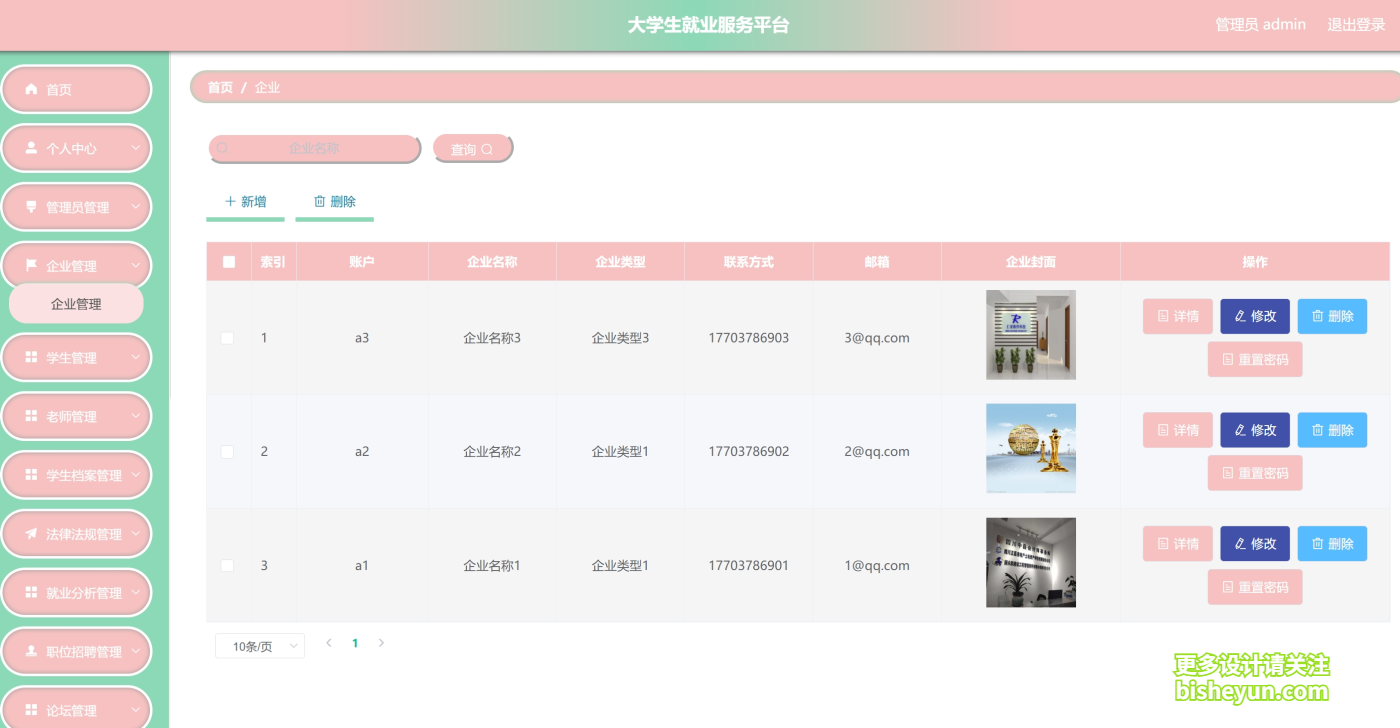Screen dimensions: 1400x728
Task: Click the trash icon for batch 删除
Action: pos(319,201)
